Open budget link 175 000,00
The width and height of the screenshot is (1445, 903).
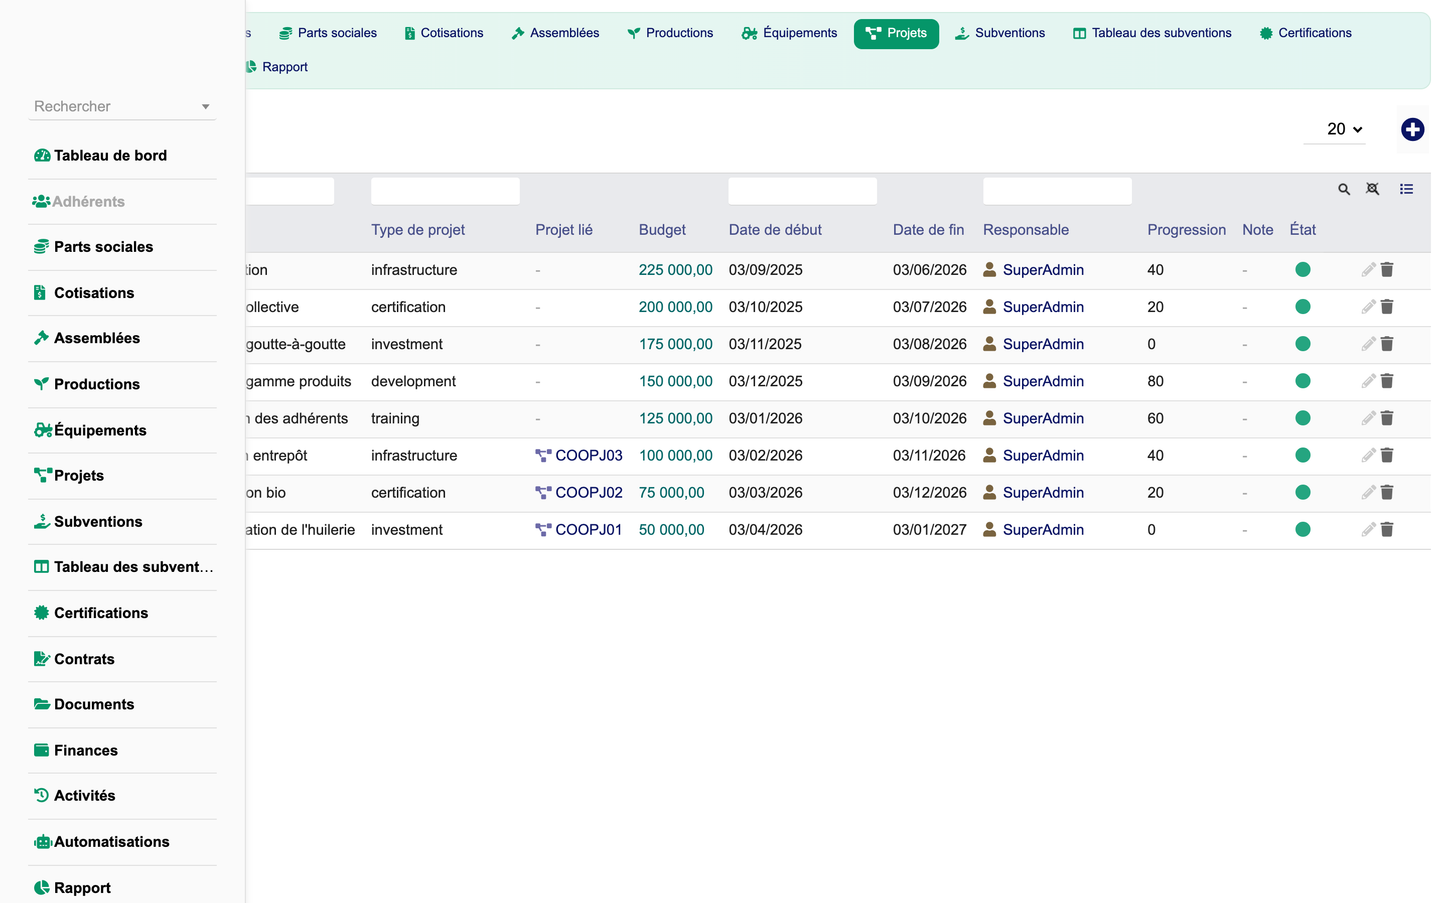click(676, 344)
